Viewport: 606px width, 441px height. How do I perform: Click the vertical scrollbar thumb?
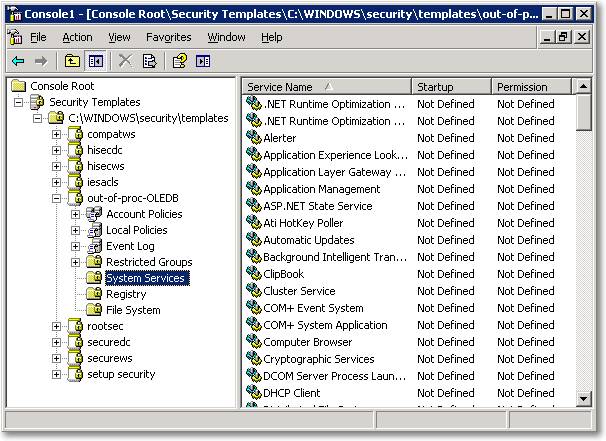pyautogui.click(x=583, y=112)
